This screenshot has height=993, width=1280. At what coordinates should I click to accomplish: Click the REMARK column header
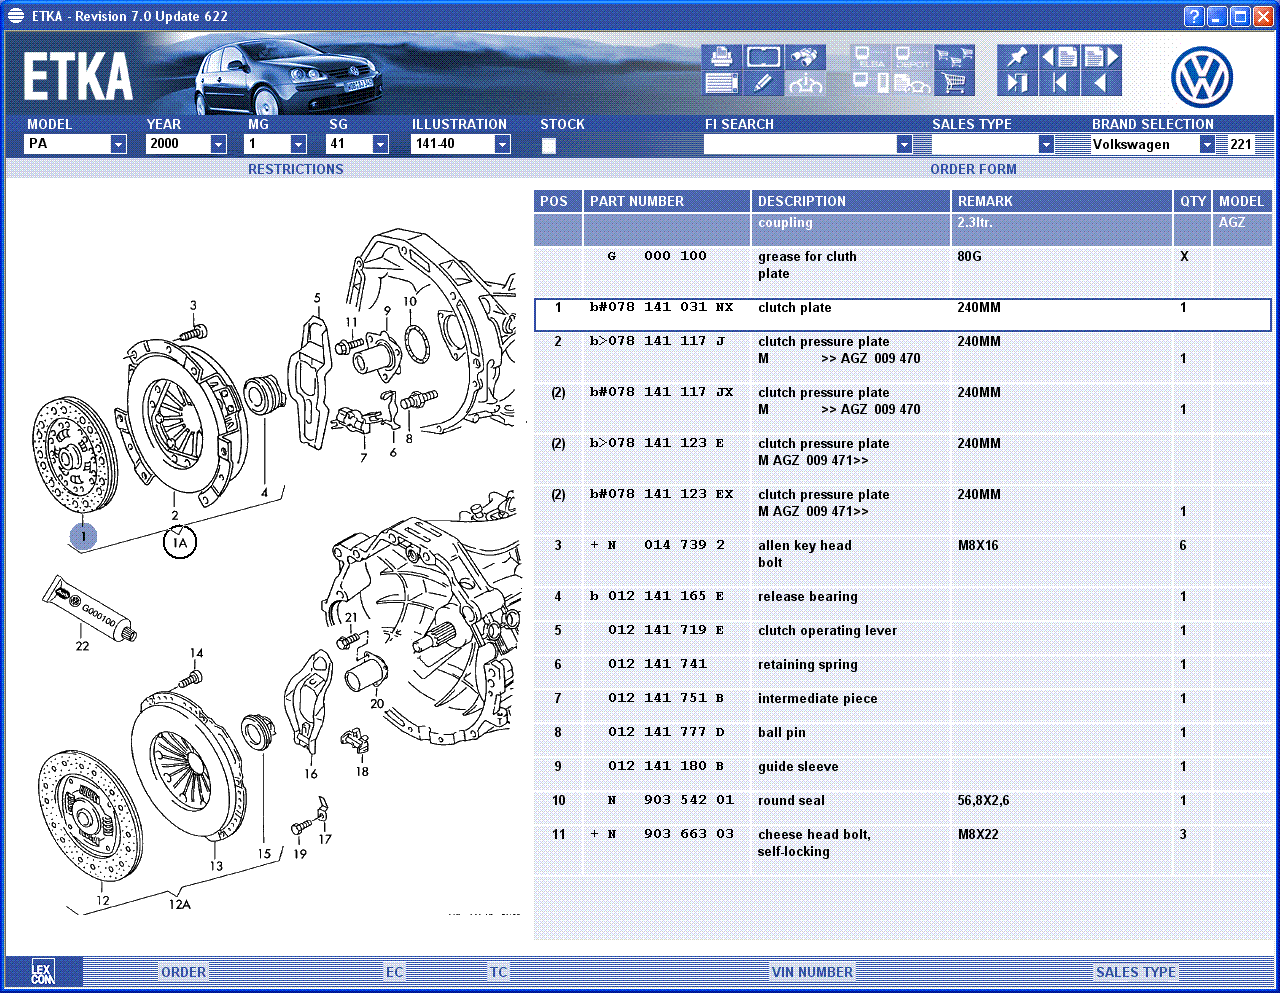1062,201
